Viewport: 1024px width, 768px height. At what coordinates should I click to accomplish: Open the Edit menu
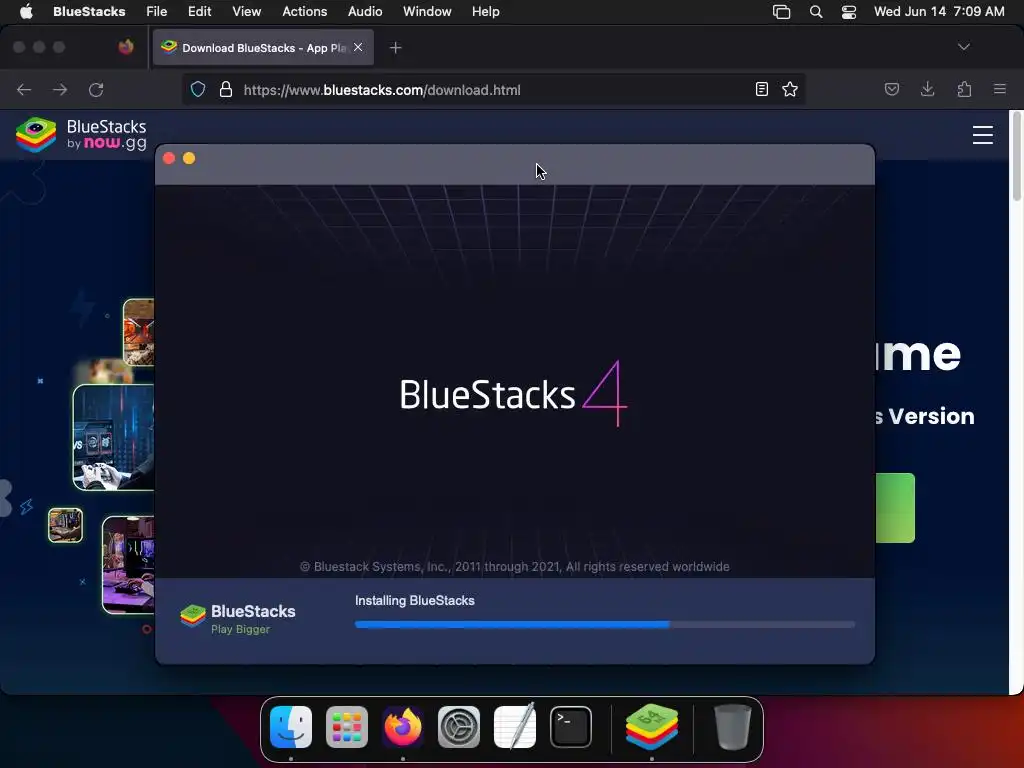(199, 11)
